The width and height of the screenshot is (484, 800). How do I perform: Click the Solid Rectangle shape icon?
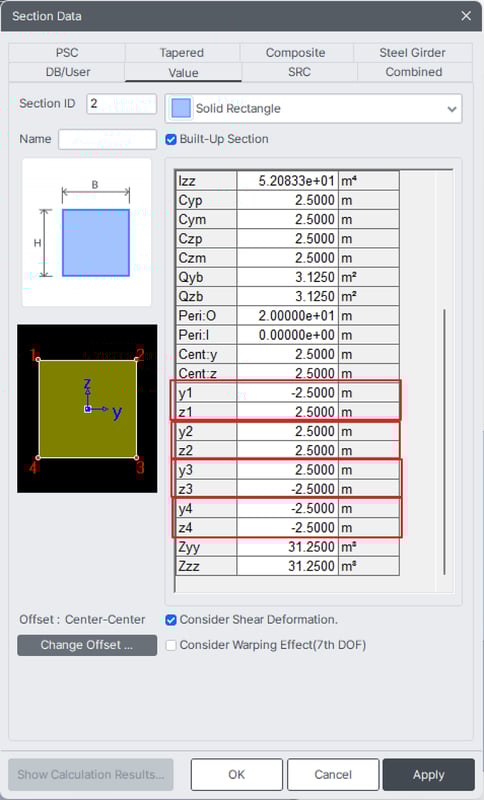coord(181,109)
